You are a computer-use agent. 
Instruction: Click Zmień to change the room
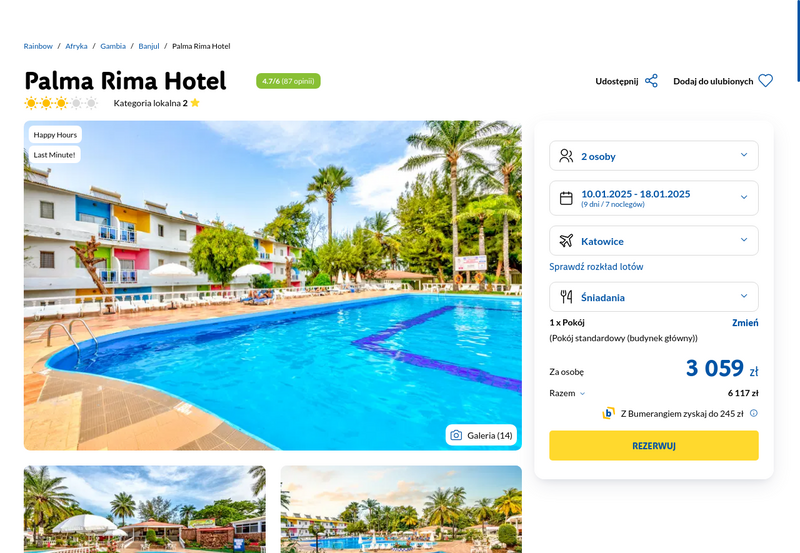click(x=745, y=322)
